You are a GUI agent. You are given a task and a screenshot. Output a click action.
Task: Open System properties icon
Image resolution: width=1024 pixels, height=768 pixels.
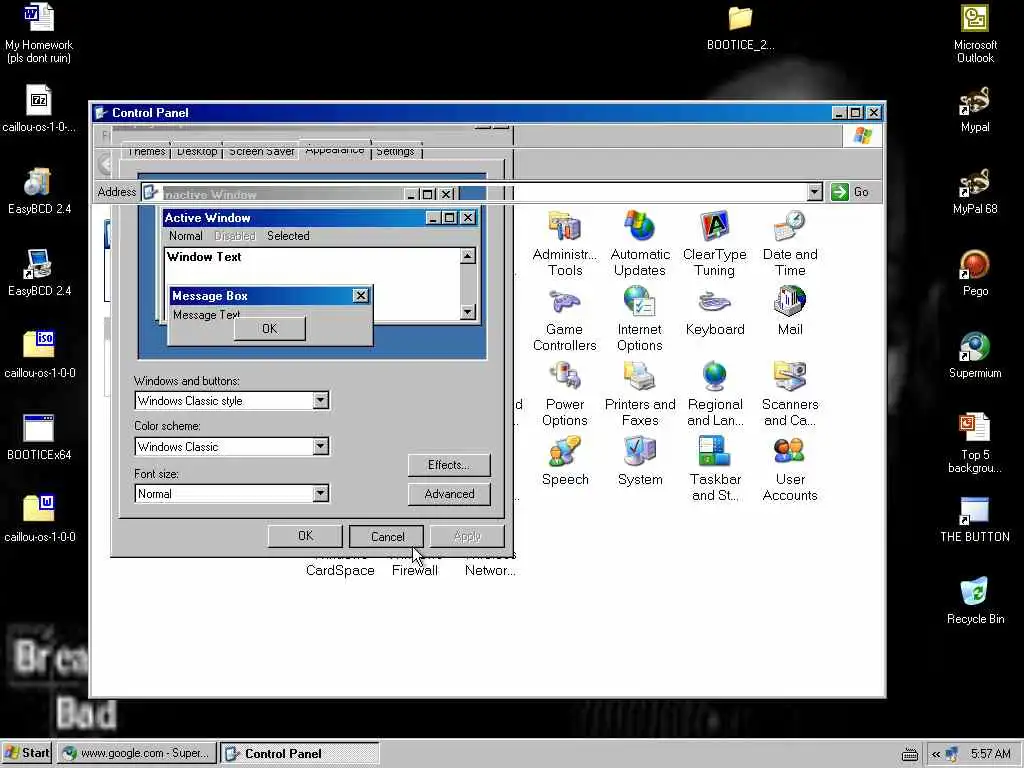[x=639, y=461]
